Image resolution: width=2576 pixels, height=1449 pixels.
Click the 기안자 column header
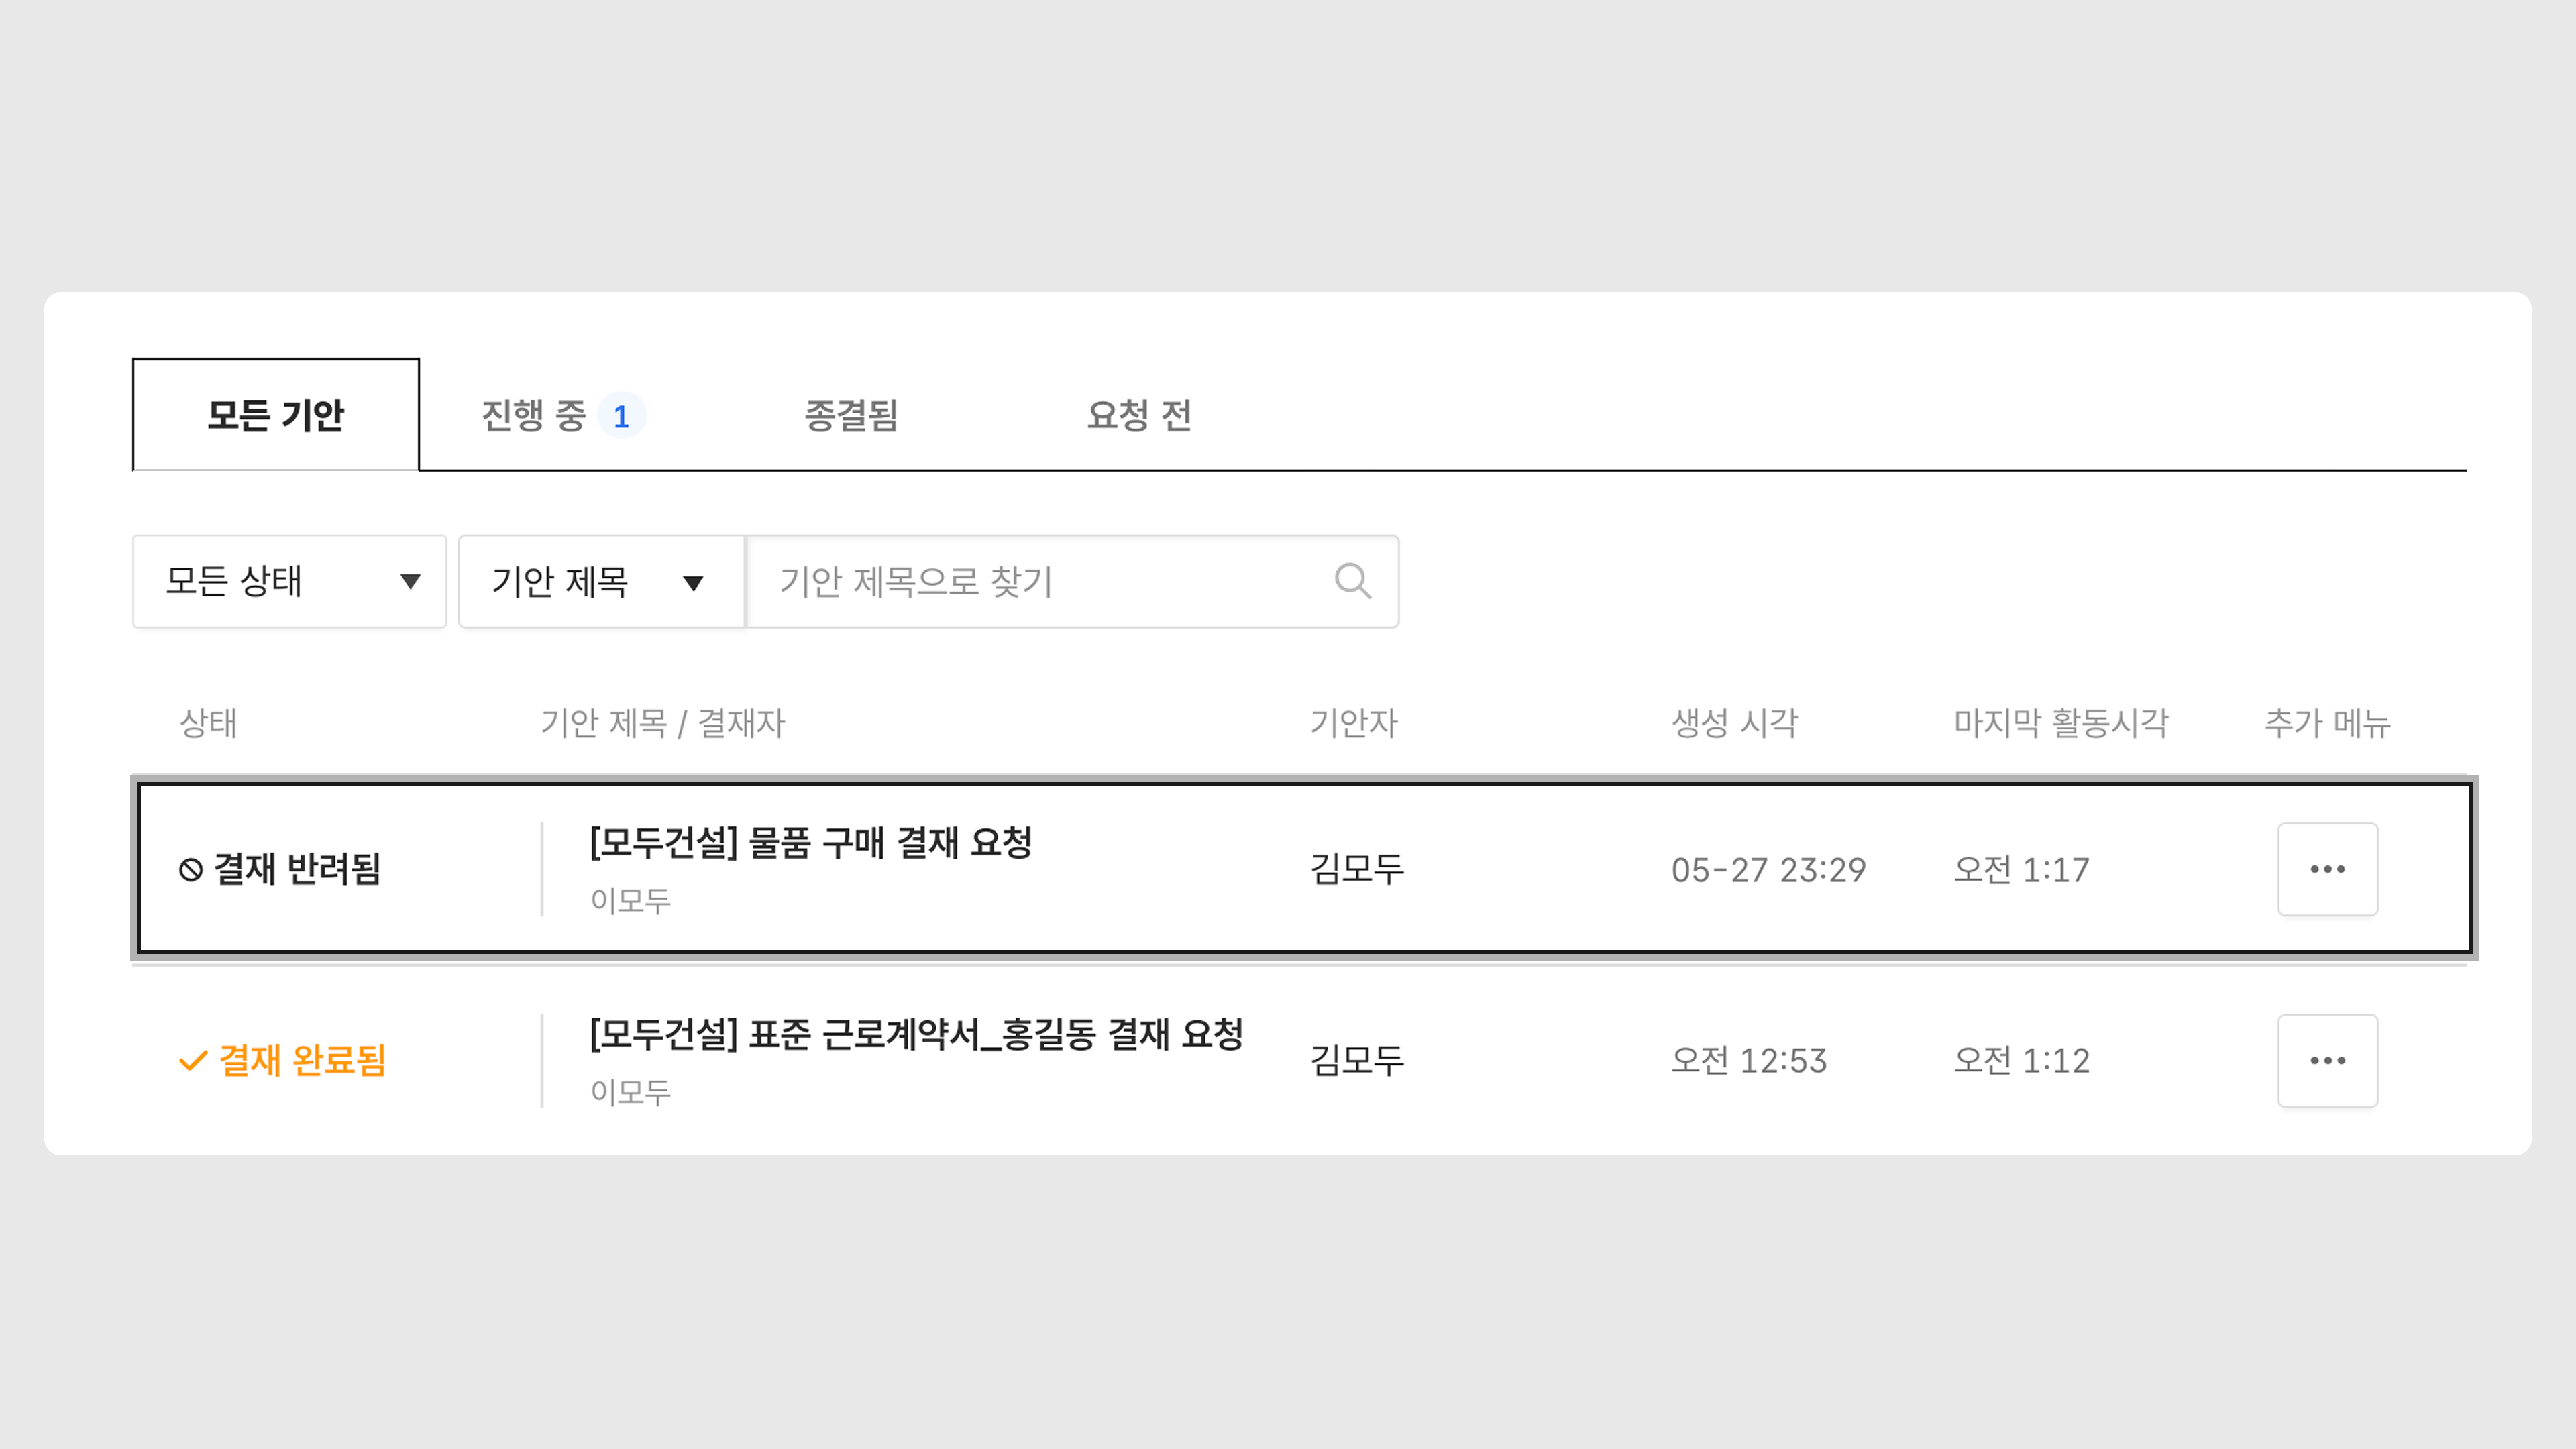[x=1354, y=723]
